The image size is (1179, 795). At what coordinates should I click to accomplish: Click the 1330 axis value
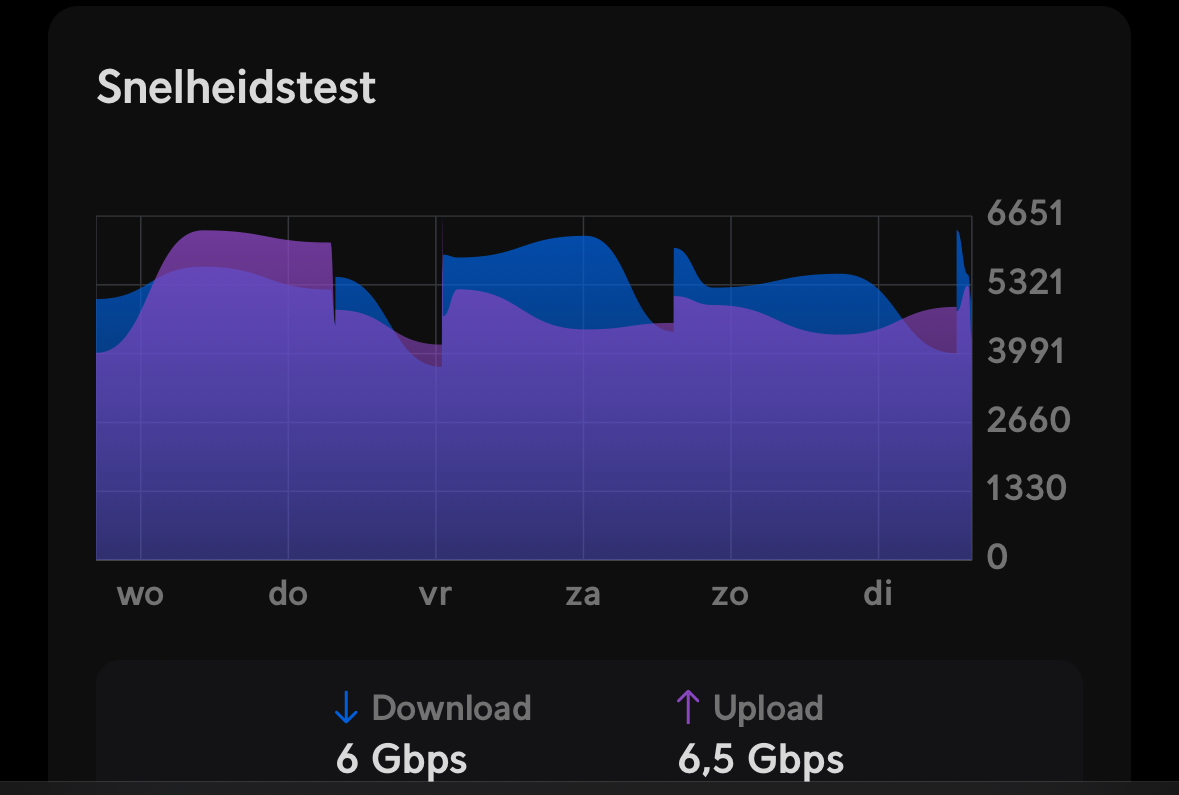point(1026,489)
